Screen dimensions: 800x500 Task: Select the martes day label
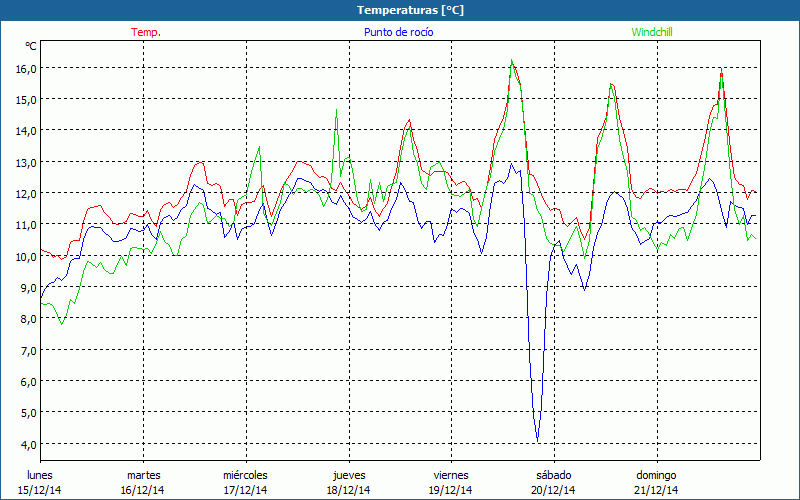point(143,475)
